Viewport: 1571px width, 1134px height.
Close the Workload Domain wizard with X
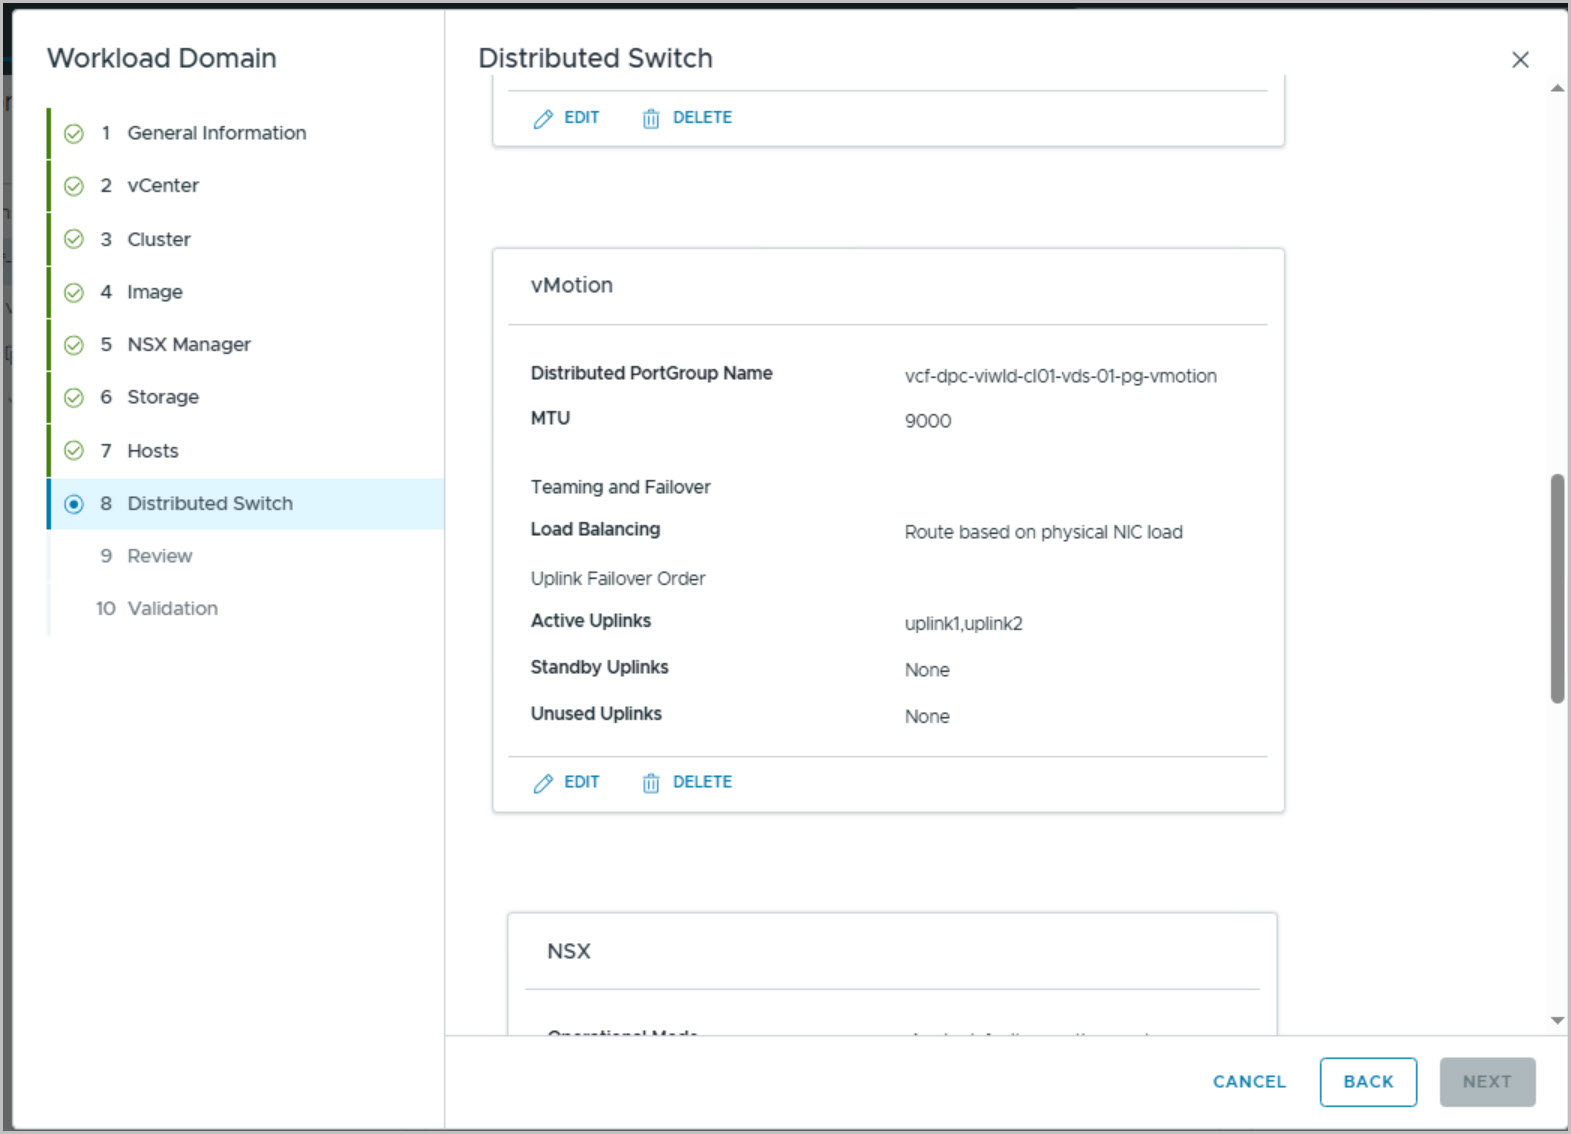coord(1520,60)
